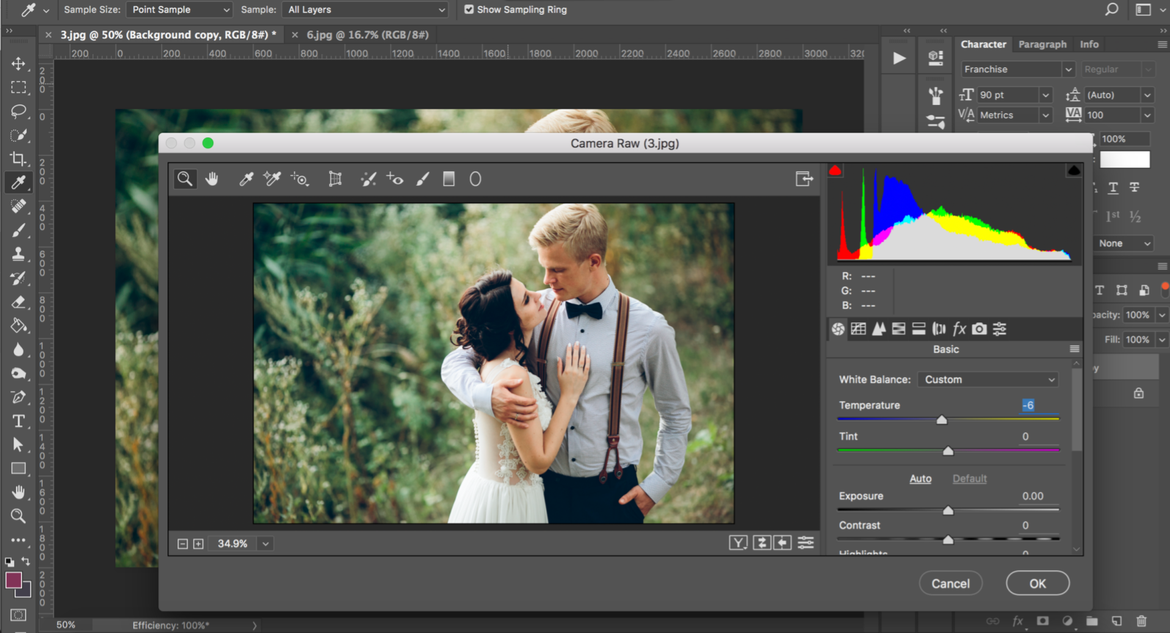Viewport: 1170px width, 633px height.
Task: Click OK to apply Camera Raw changes
Action: click(x=1037, y=584)
